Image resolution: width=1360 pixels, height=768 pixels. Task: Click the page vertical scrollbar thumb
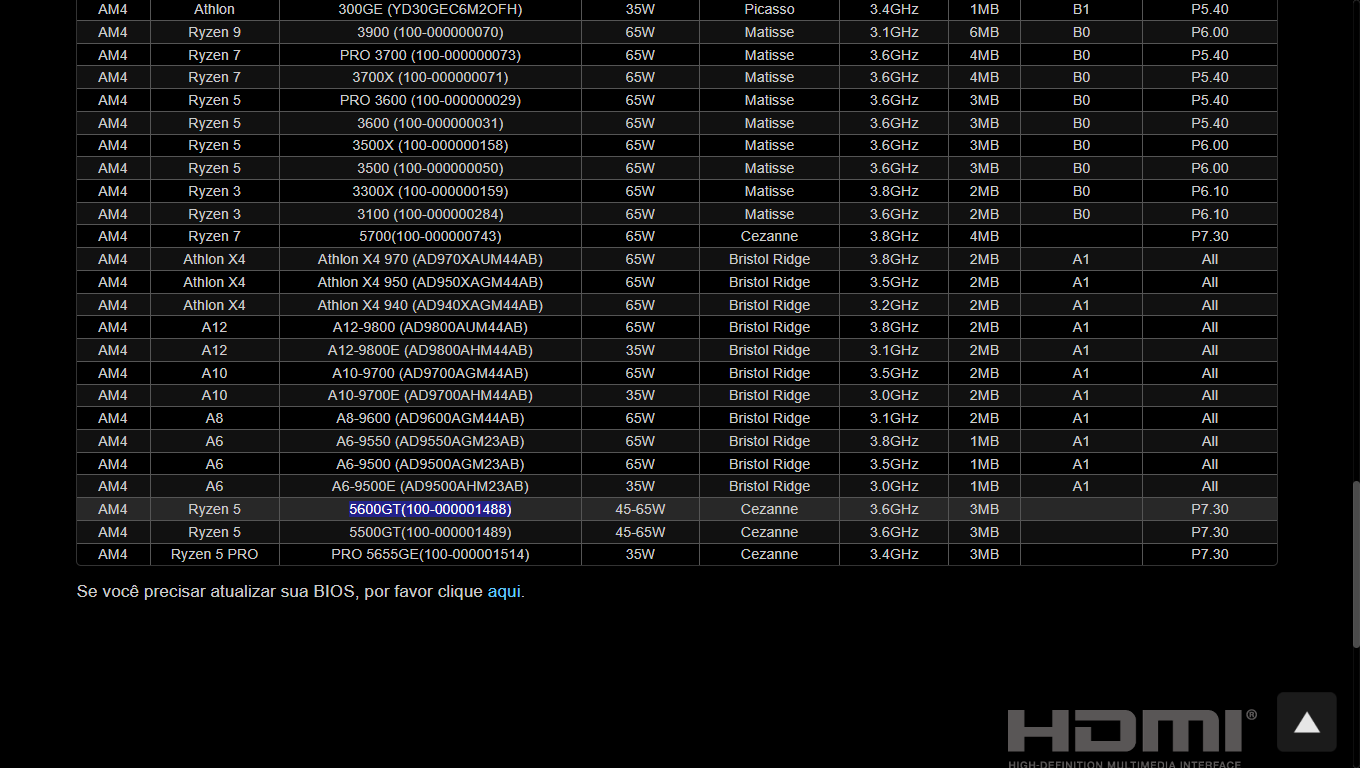pyautogui.click(x=1355, y=565)
